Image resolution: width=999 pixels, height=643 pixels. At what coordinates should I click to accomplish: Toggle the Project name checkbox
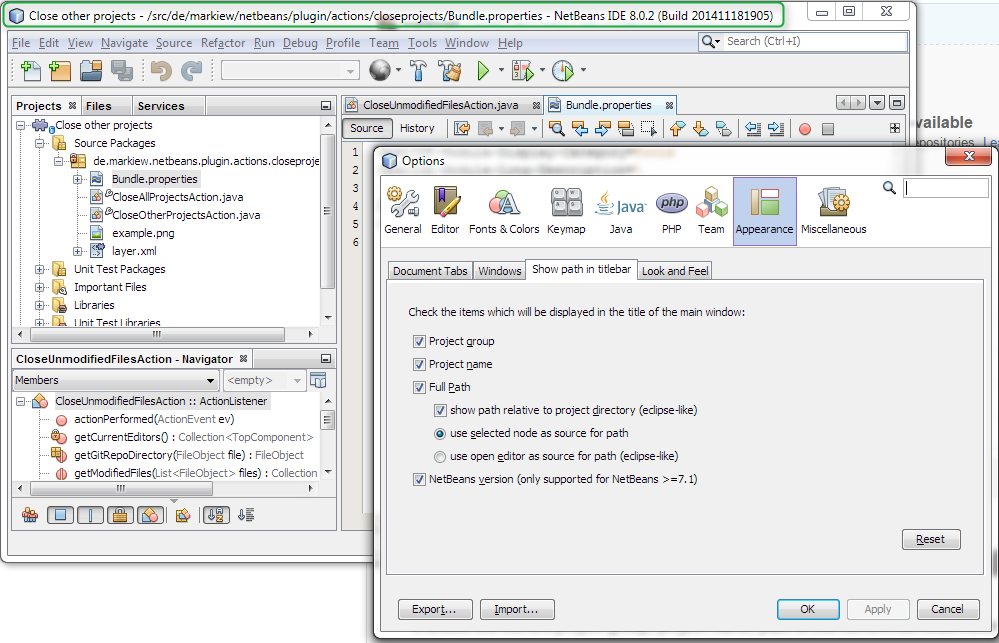(x=419, y=365)
